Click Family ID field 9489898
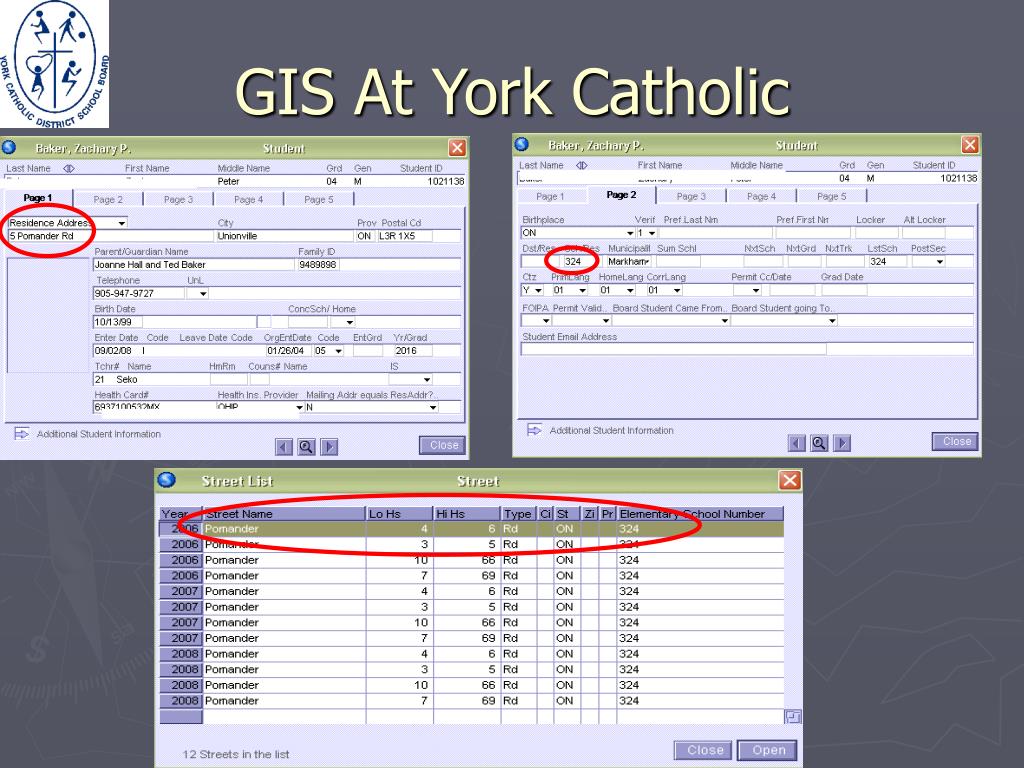The height and width of the screenshot is (768, 1024). pyautogui.click(x=317, y=265)
